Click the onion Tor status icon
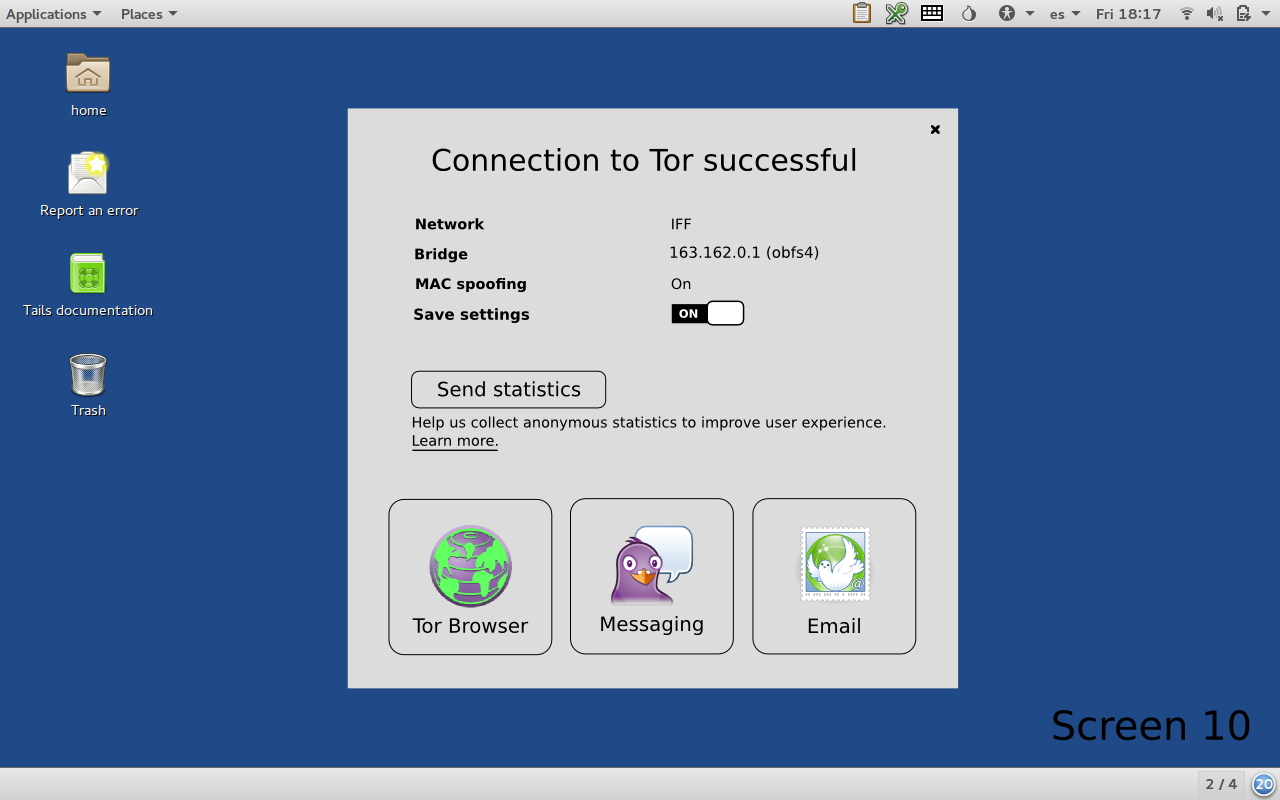This screenshot has width=1280, height=800. 968,14
